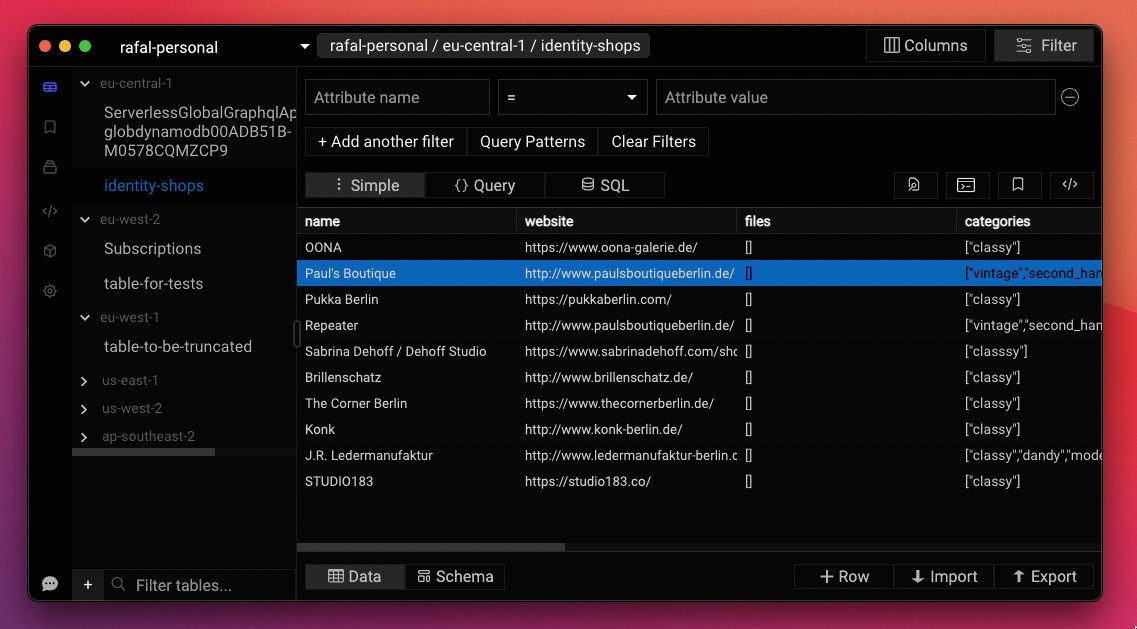
Task: Open the comparison operator dropdown
Action: [572, 97]
